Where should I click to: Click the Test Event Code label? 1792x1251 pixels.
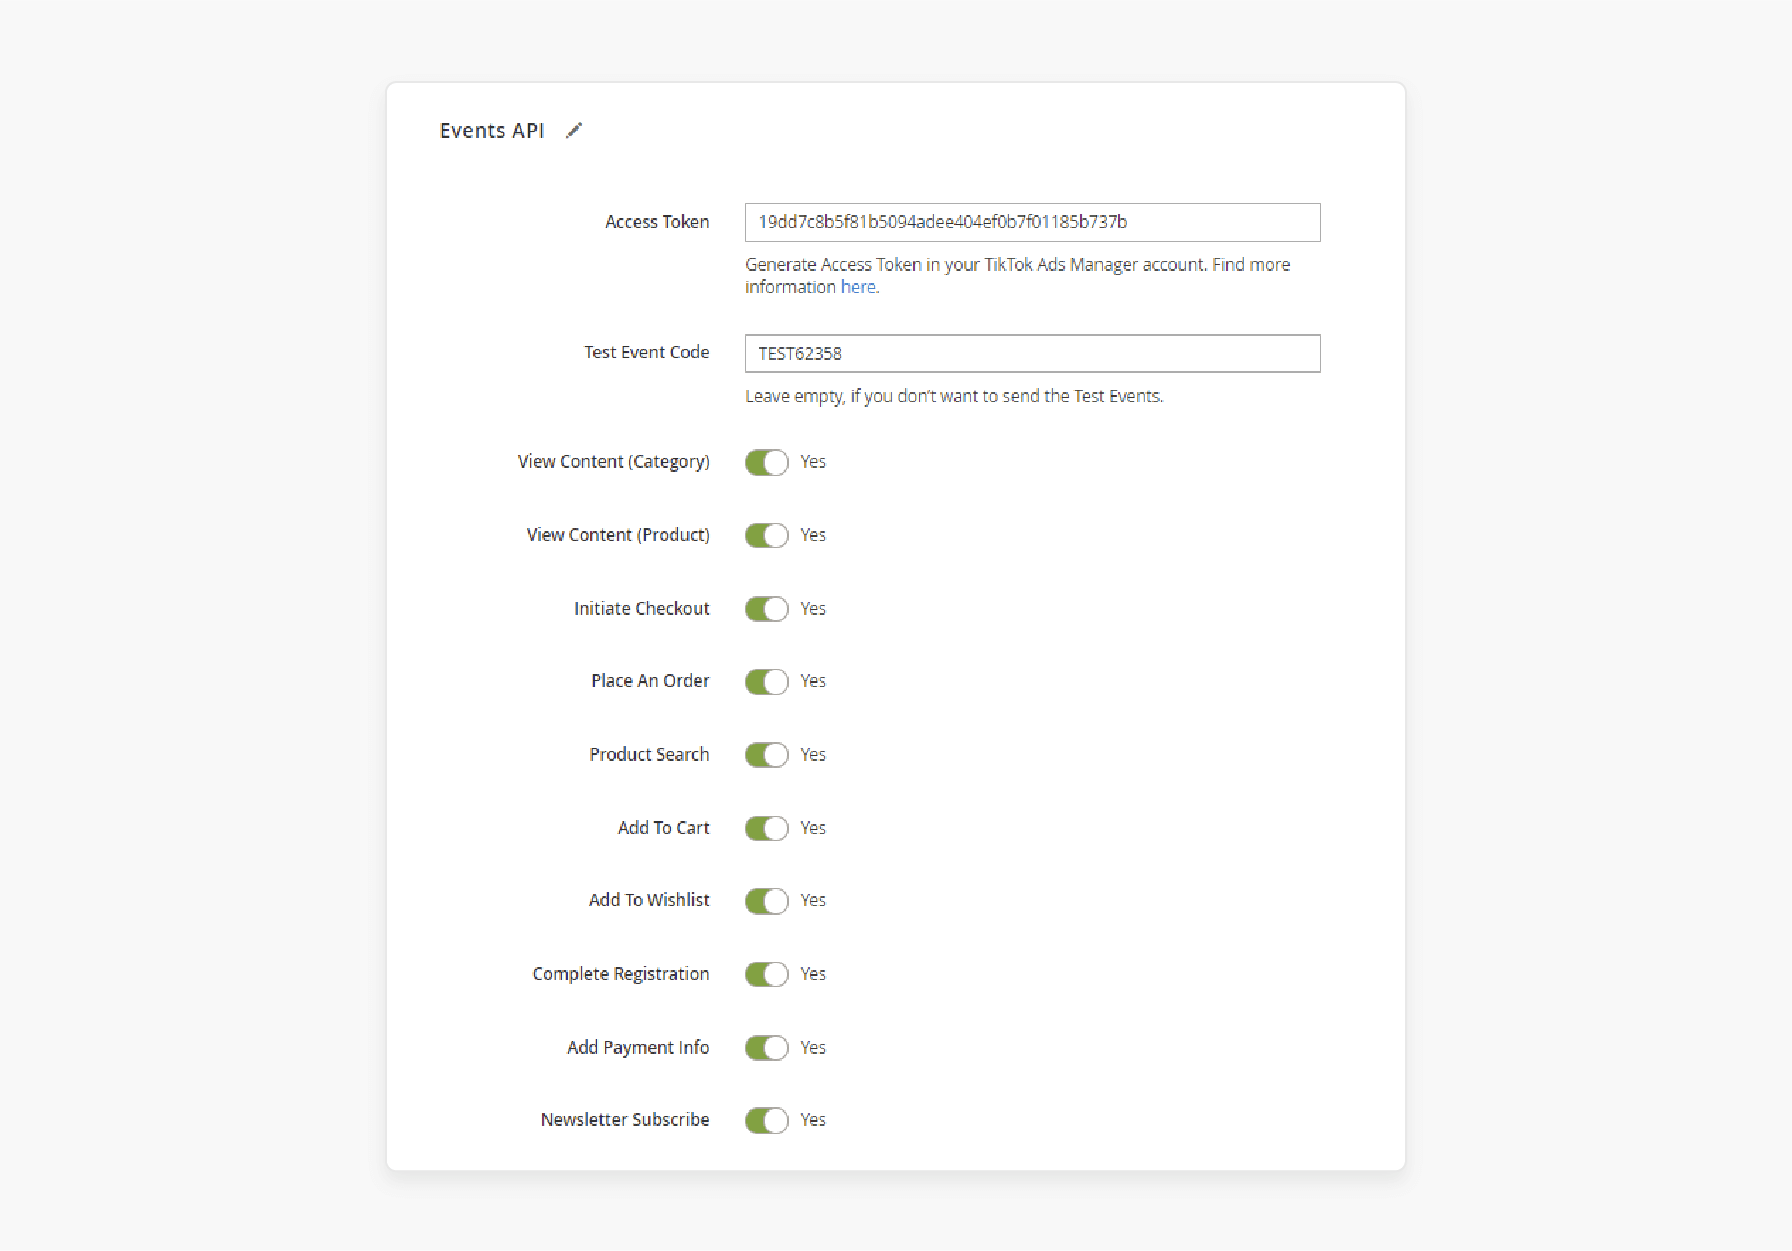pos(647,352)
